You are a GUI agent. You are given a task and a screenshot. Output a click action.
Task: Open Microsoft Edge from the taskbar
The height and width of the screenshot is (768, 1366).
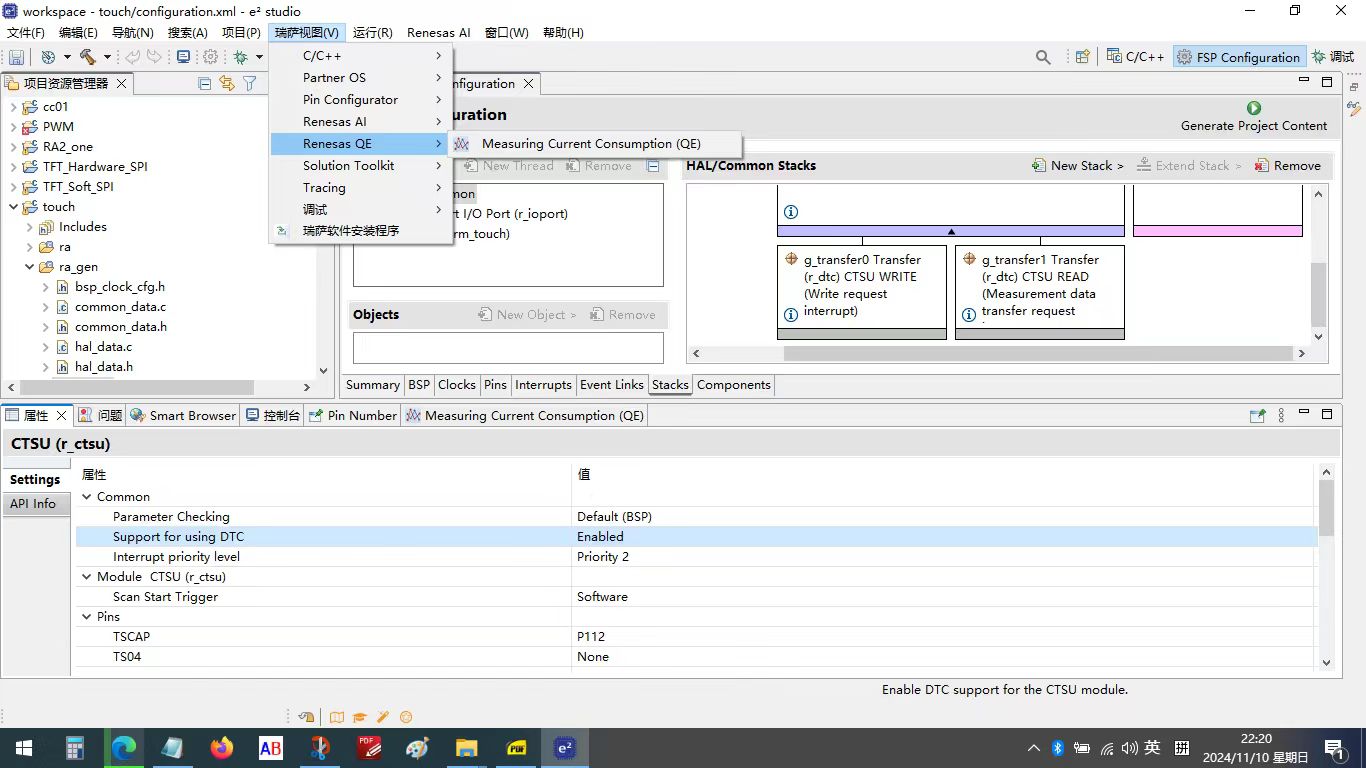[x=124, y=747]
